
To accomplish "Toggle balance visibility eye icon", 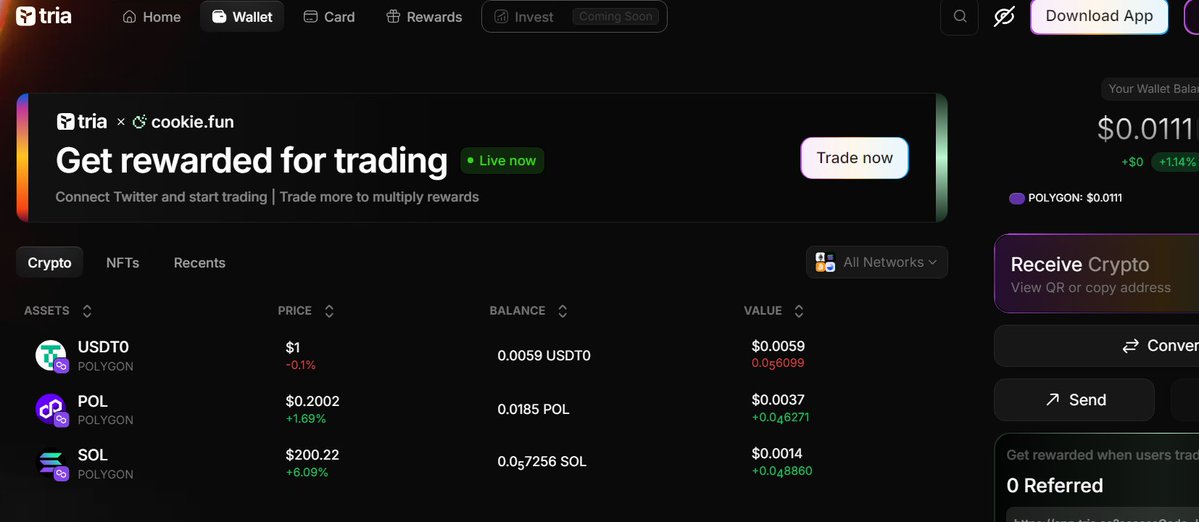I will coord(1004,17).
